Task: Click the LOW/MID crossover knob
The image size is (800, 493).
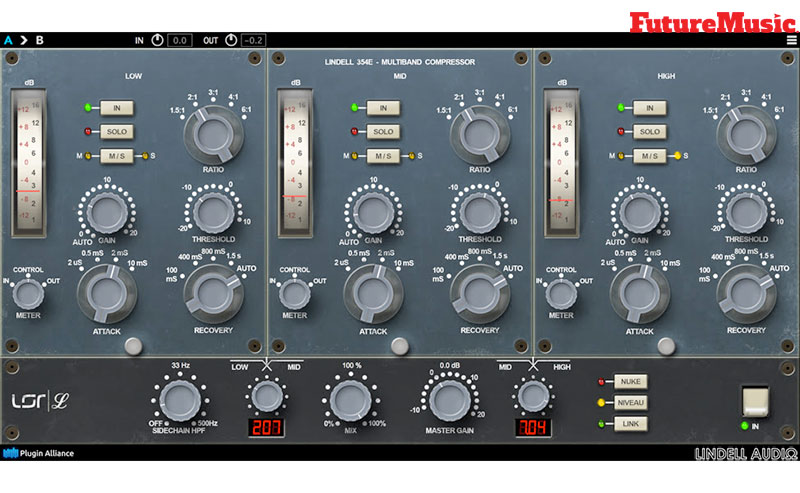Action: tap(267, 397)
